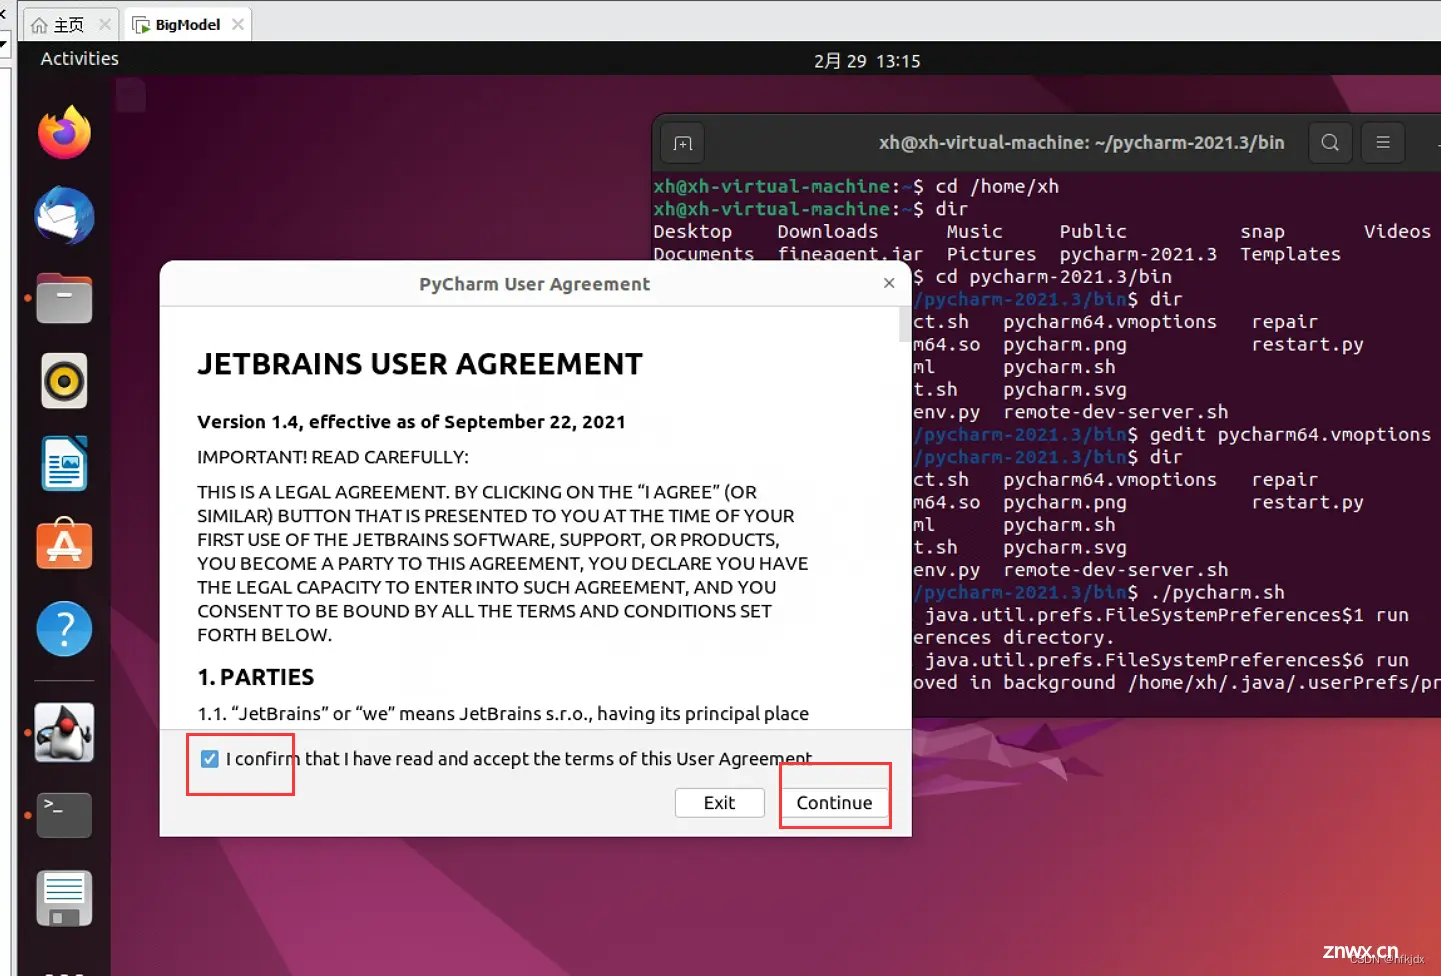This screenshot has height=976, width=1441.
Task: Close the PyCharm User Agreement dialog
Action: pyautogui.click(x=889, y=283)
